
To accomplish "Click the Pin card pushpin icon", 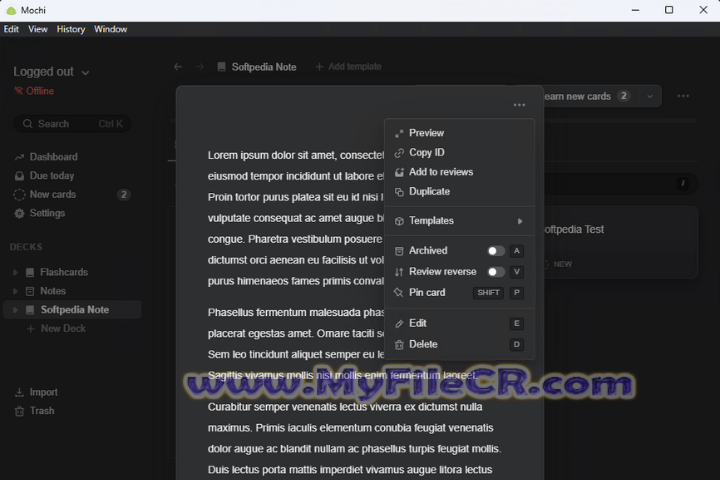I will coord(399,293).
